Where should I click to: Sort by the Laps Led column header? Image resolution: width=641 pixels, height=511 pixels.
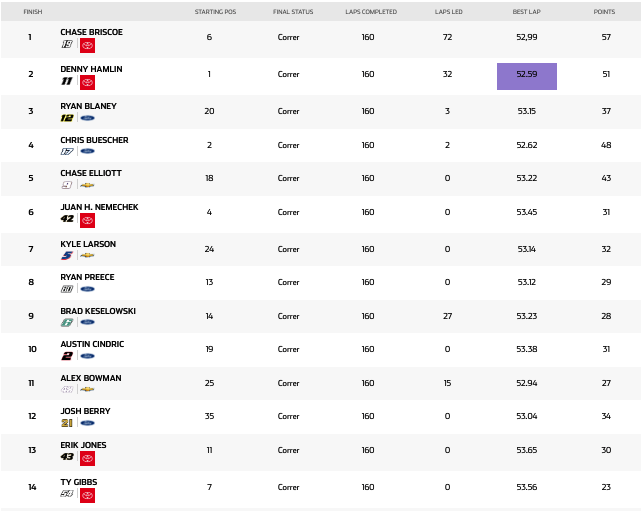pyautogui.click(x=447, y=12)
